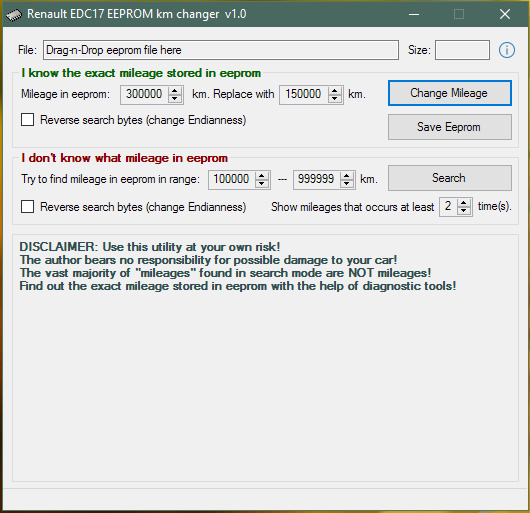Click the blue info icon
The height and width of the screenshot is (513, 530).
coord(507,50)
